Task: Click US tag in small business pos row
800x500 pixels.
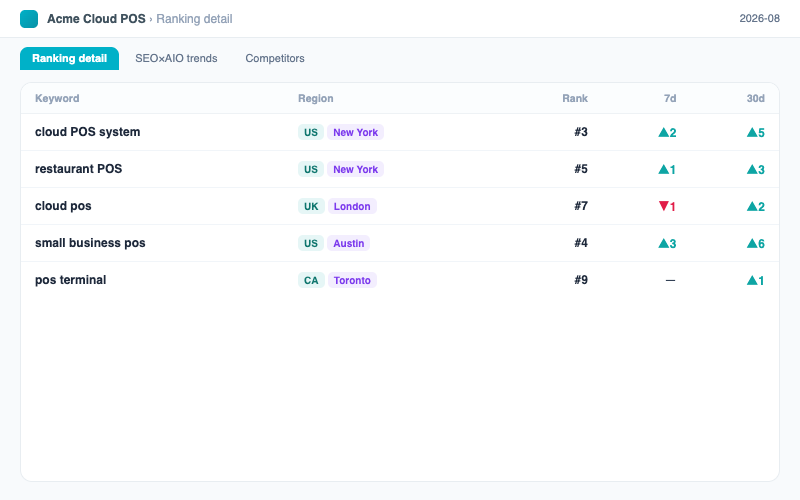Action: coord(311,243)
